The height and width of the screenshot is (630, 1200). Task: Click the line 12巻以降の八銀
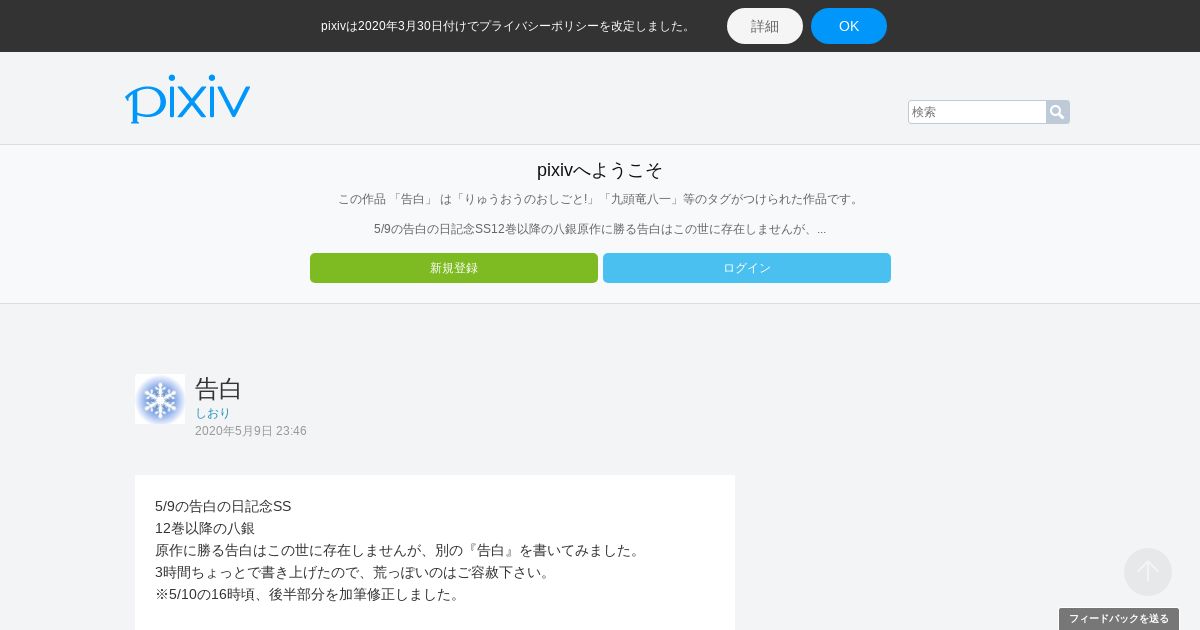205,528
